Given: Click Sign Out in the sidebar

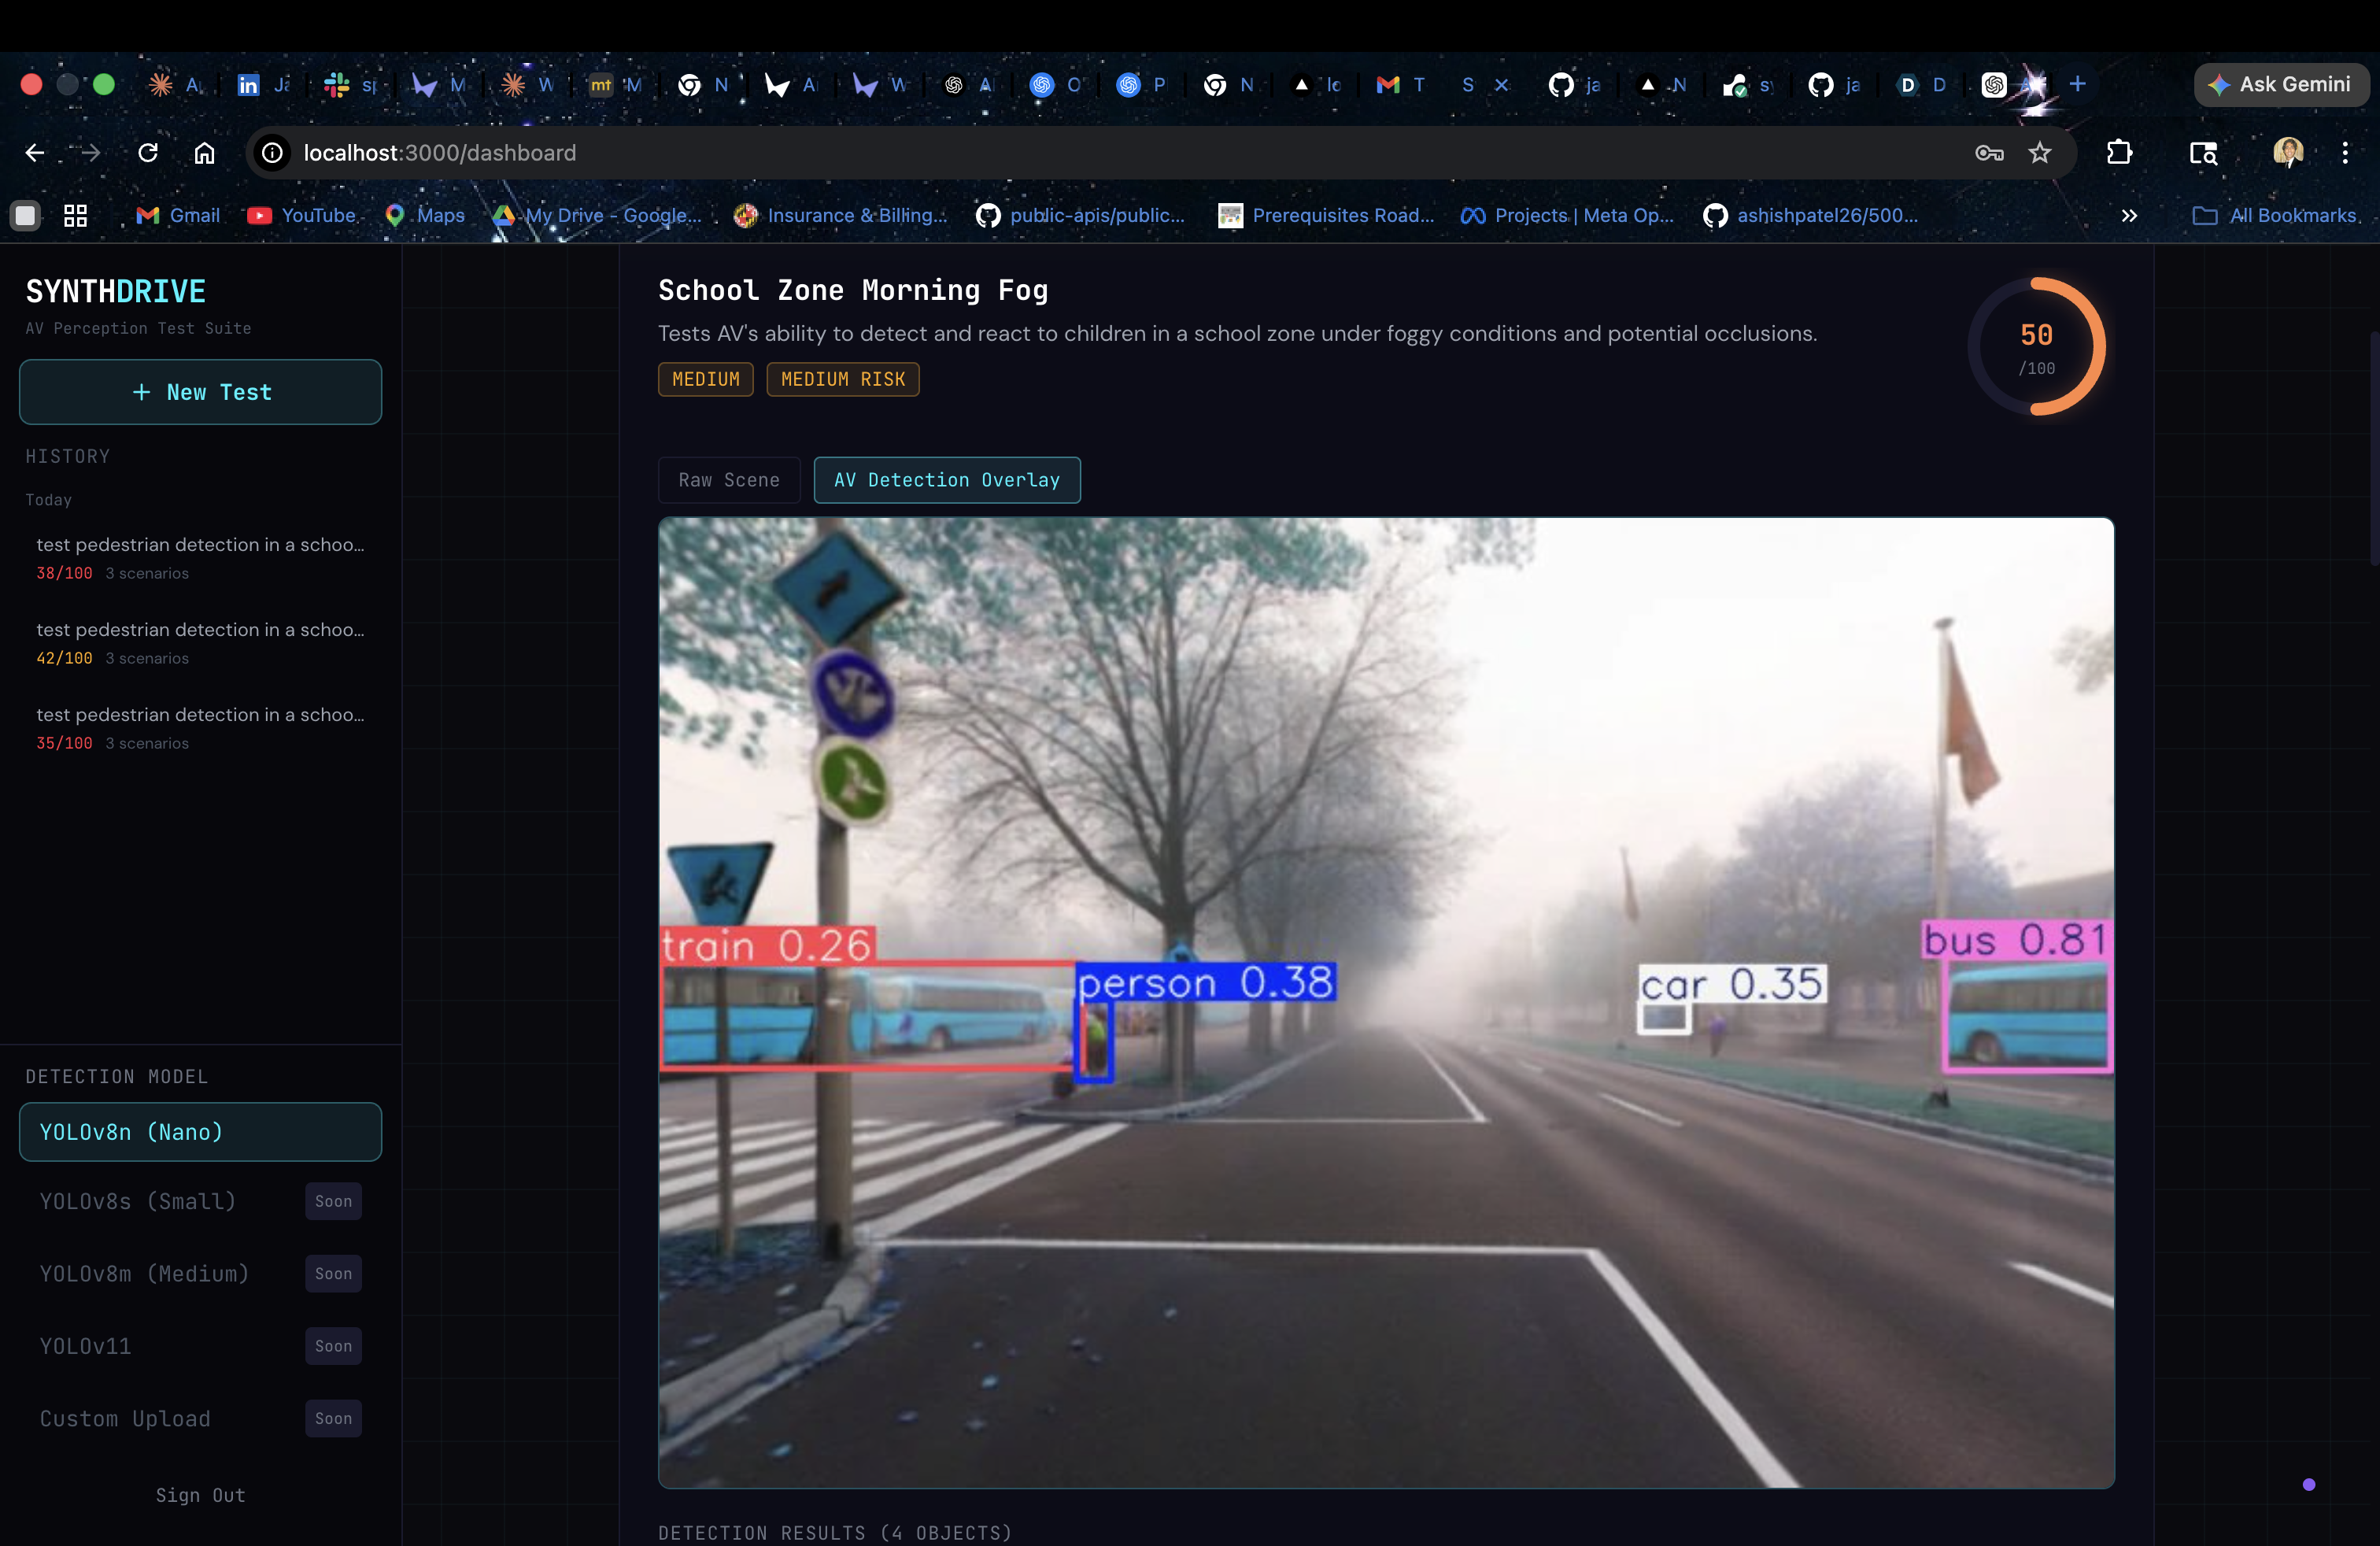Looking at the screenshot, I should click(200, 1494).
